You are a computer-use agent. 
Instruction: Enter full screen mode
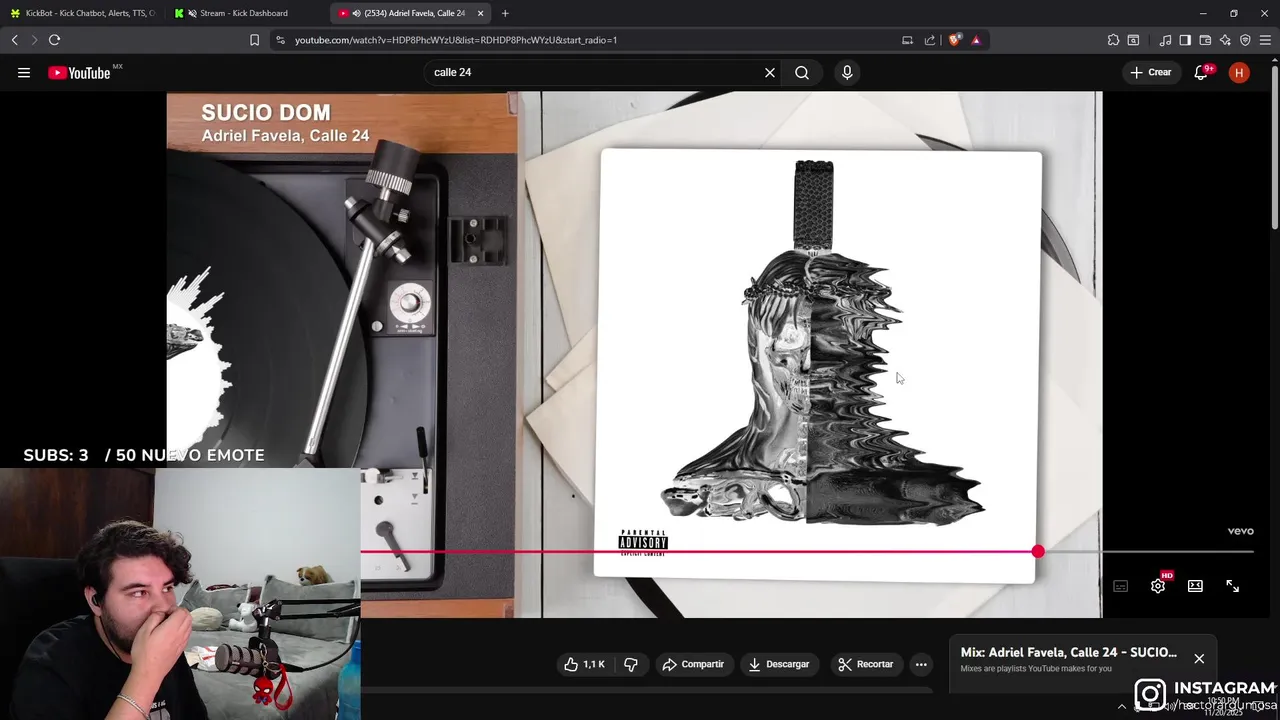click(1232, 586)
